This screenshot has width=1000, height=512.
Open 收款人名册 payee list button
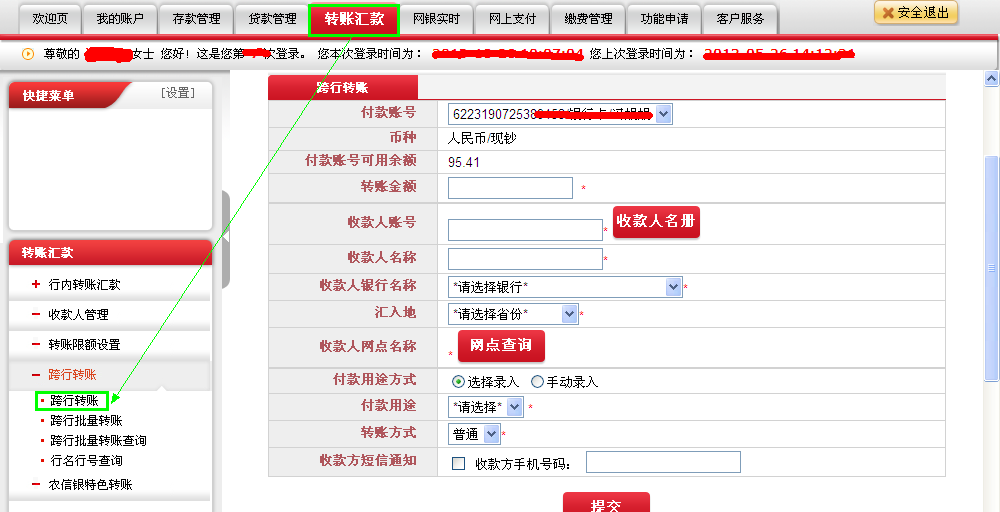tap(656, 222)
